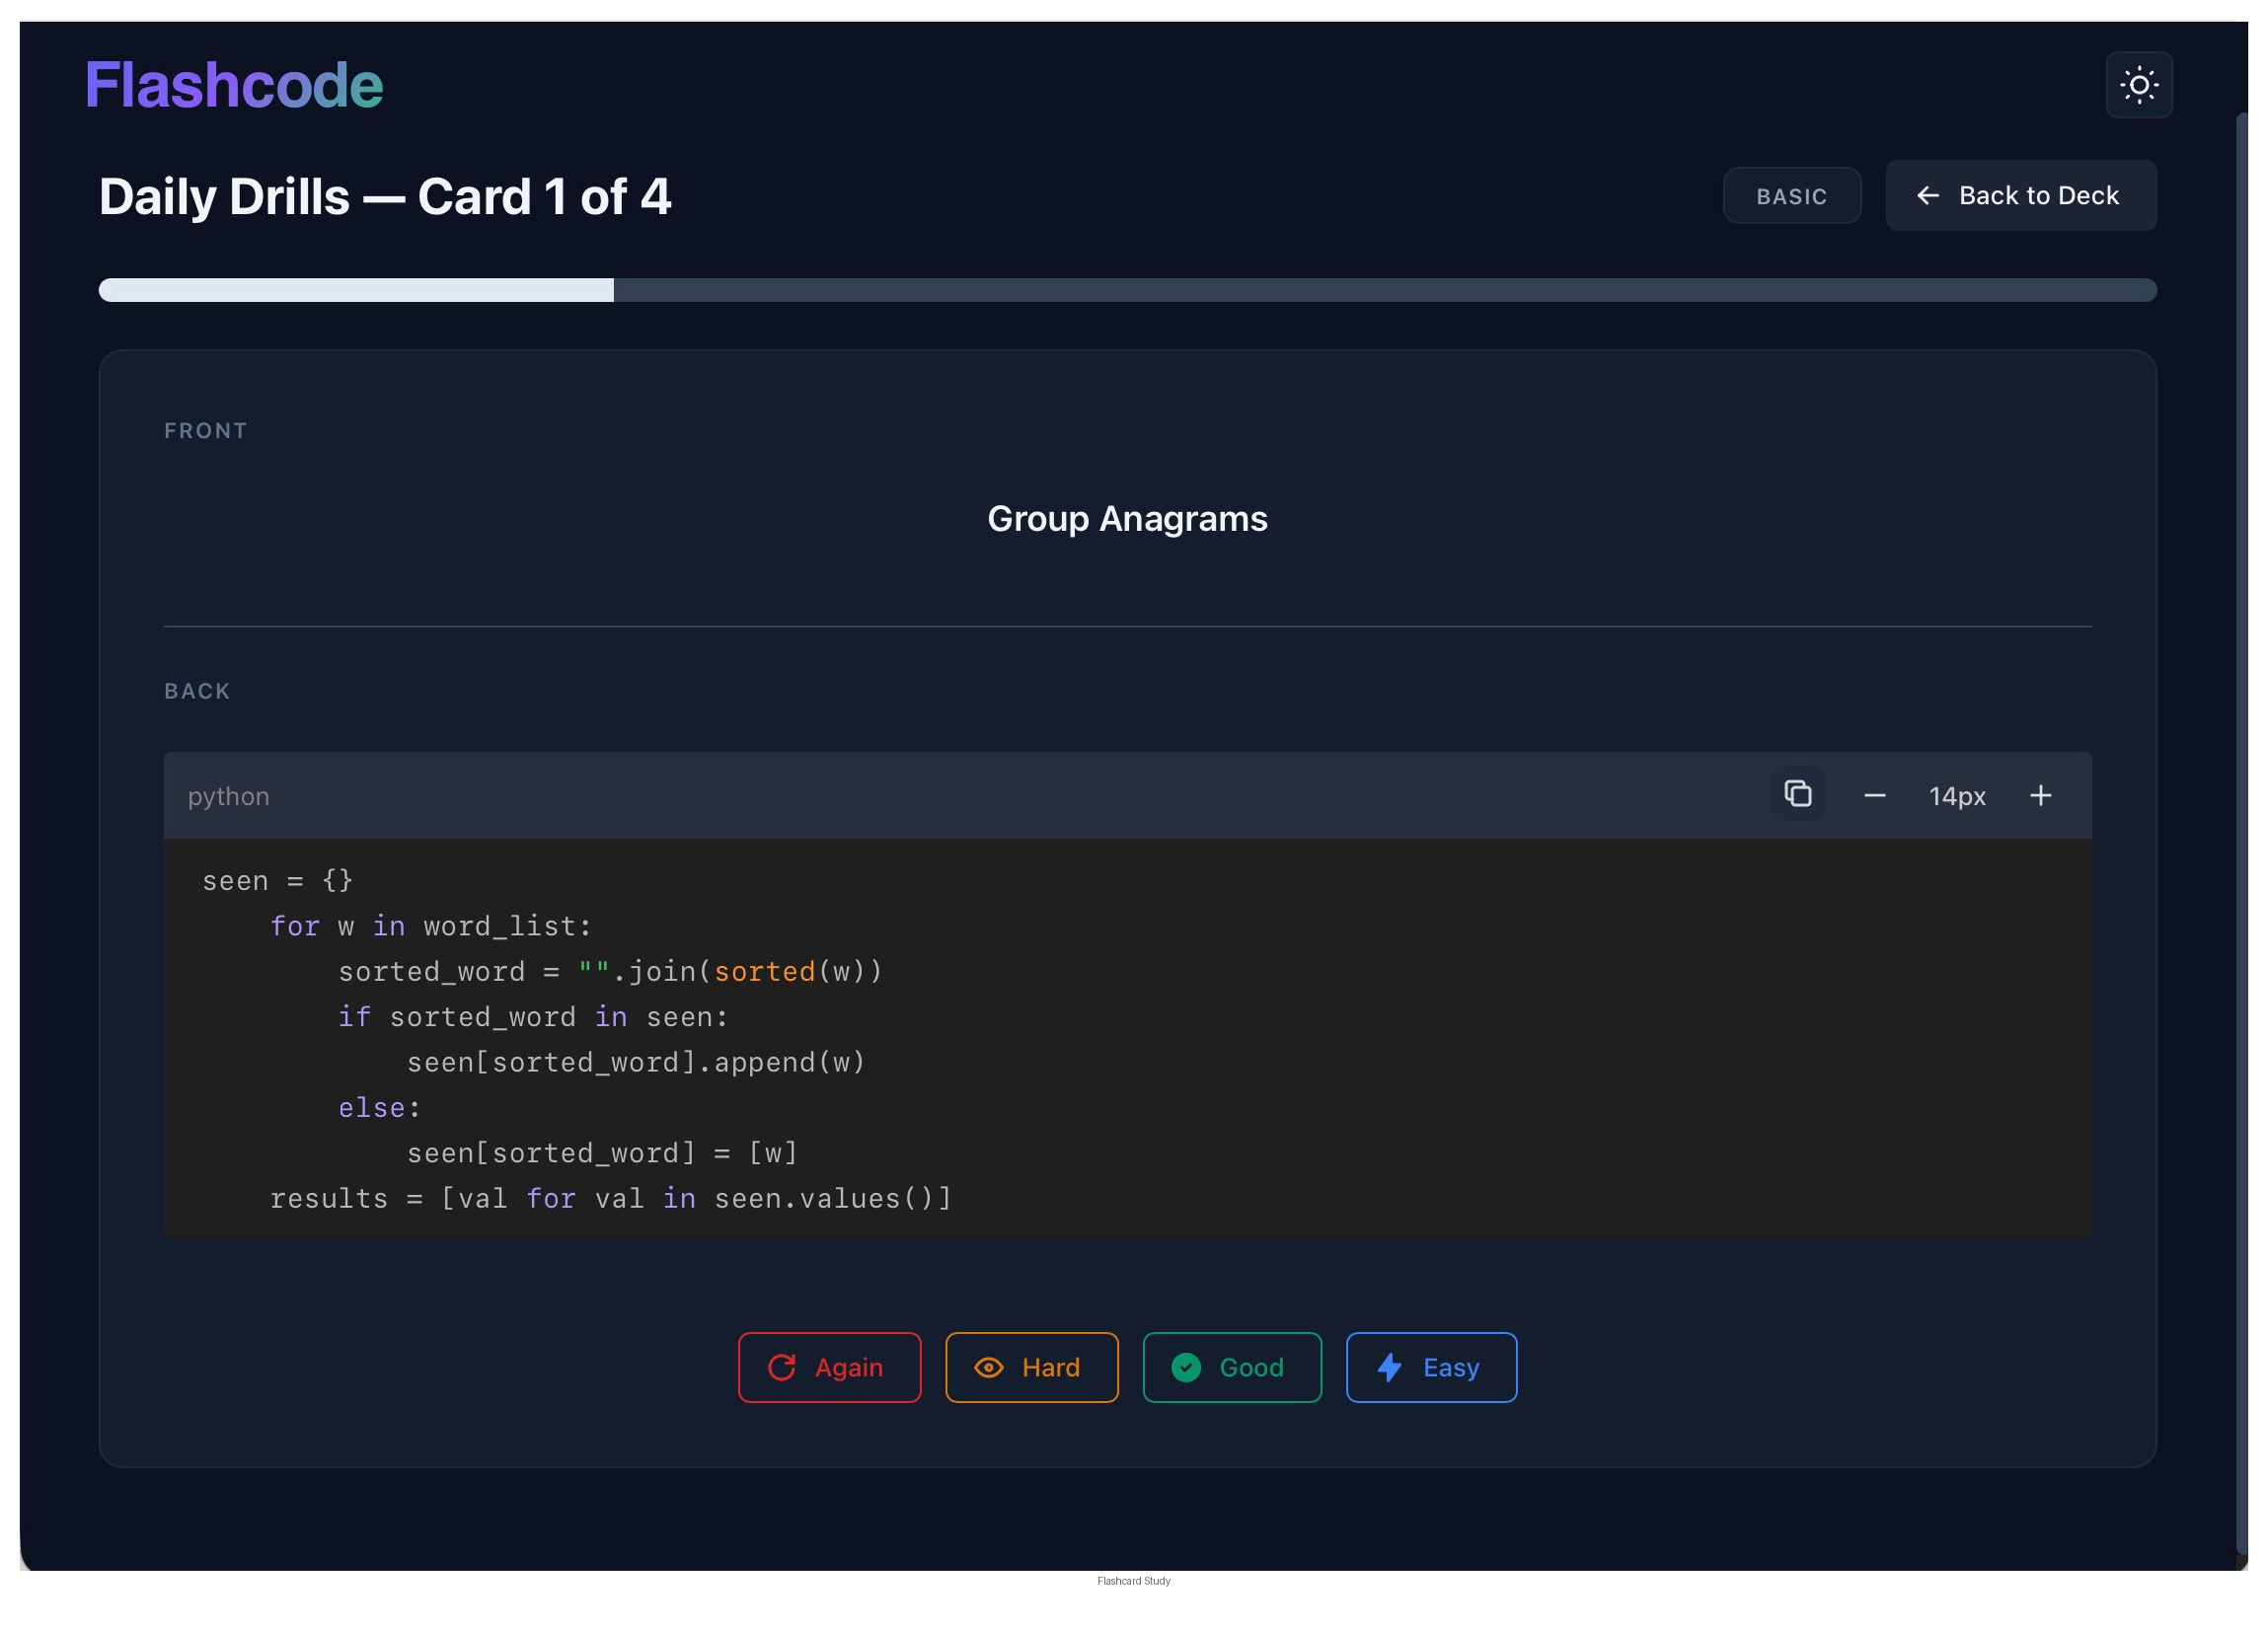Click the Flashcard Study footer caption

(1133, 1581)
